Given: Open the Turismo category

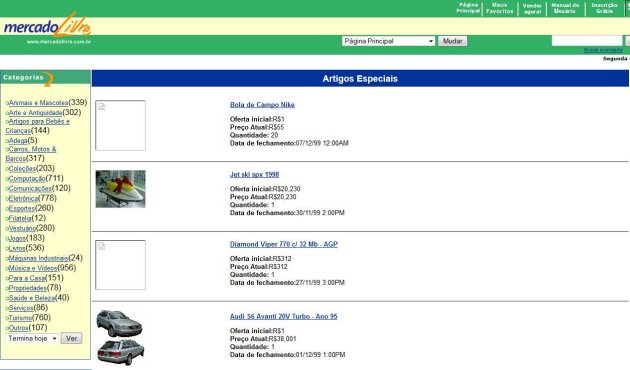Looking at the screenshot, I should (x=20, y=318).
